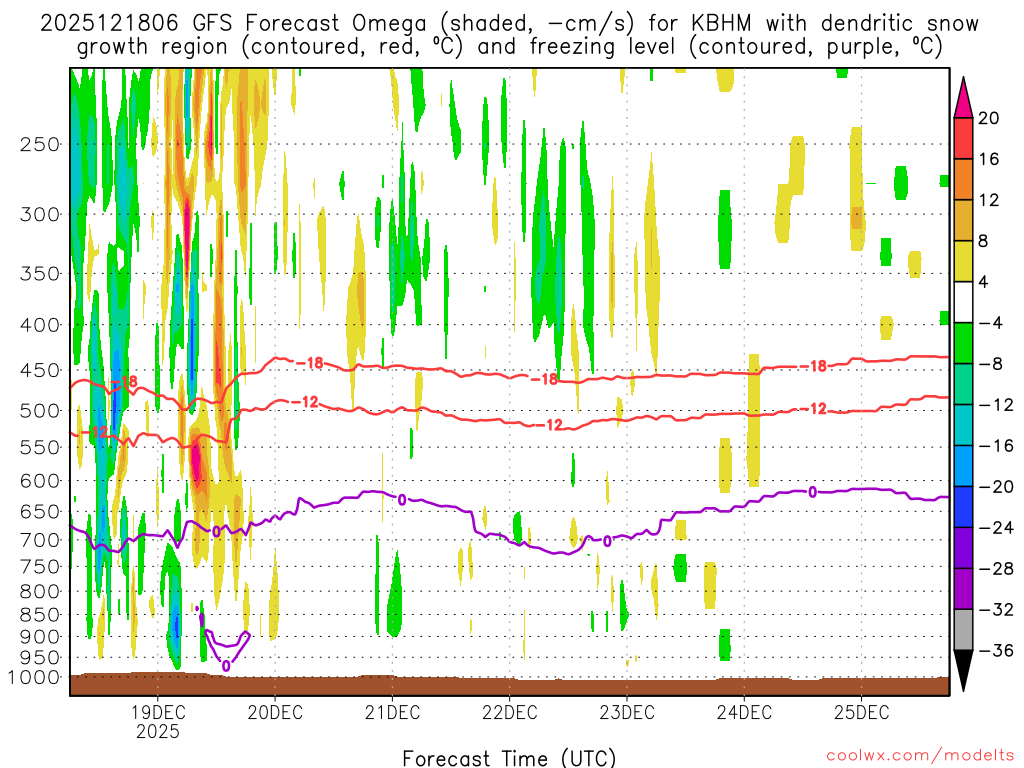Image resolution: width=1024 pixels, height=768 pixels.
Task: Click the coolwx.com/modelts watermark link text
Action: 920,756
